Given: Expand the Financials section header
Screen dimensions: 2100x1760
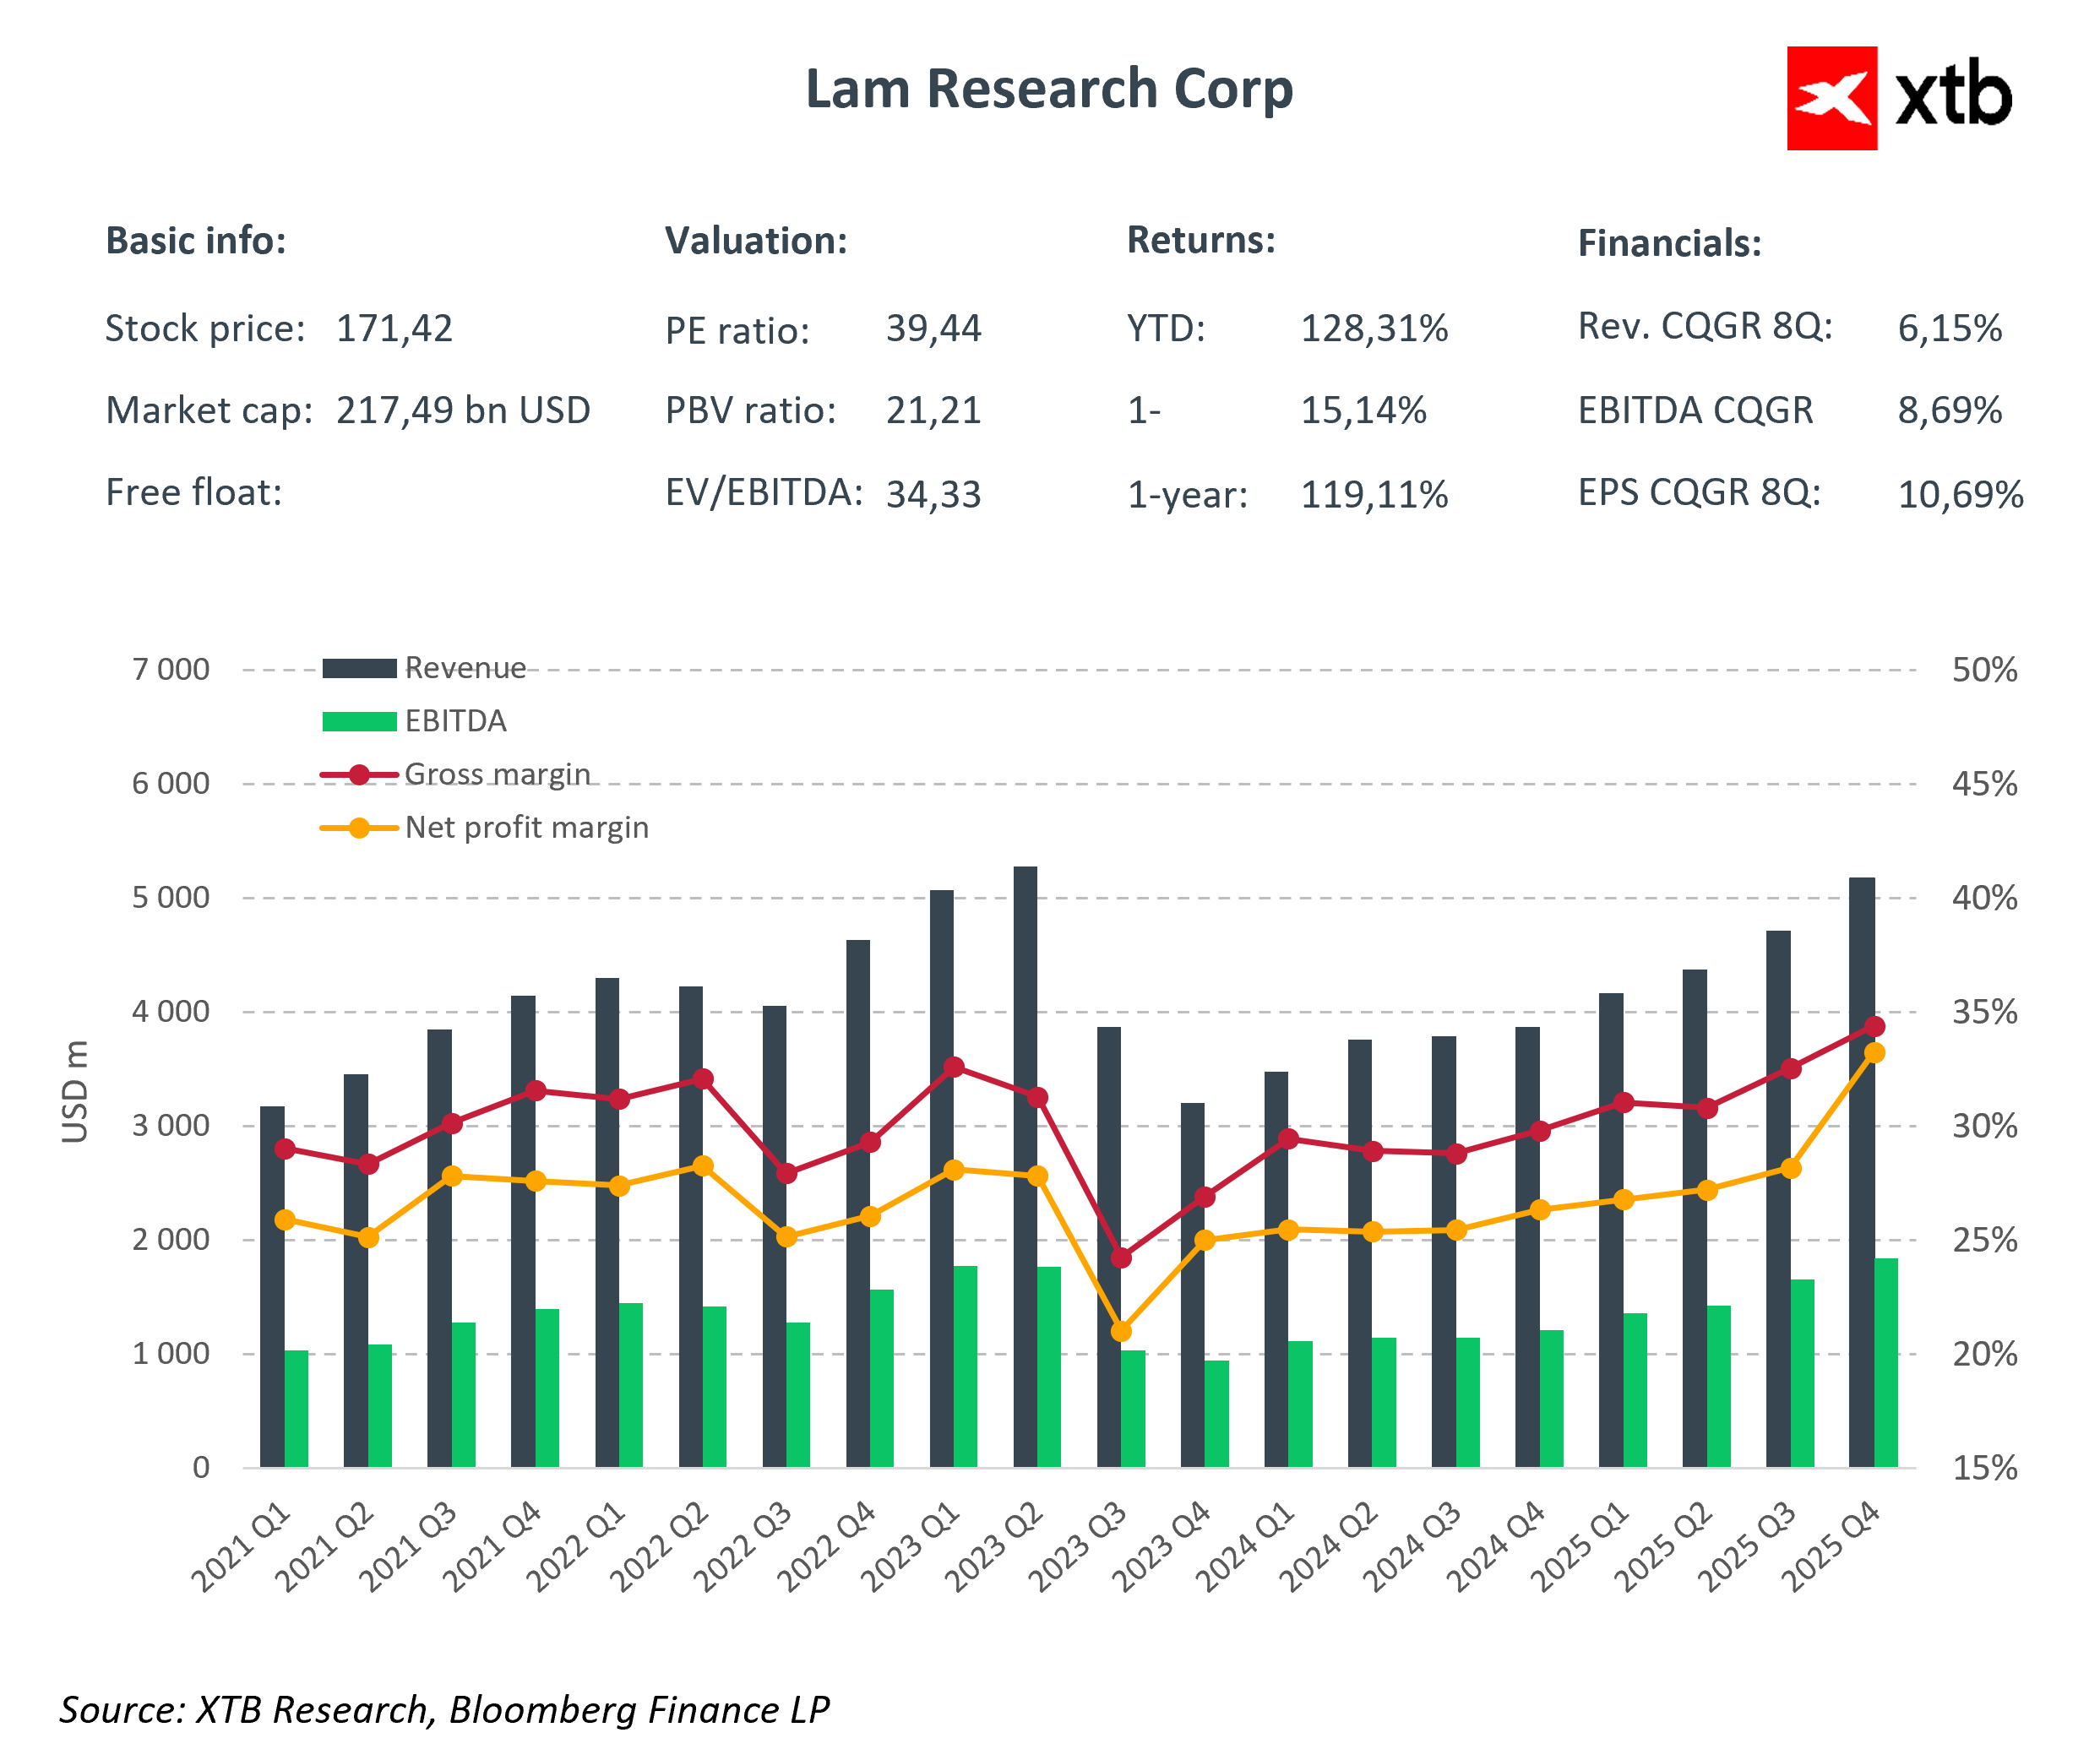Looking at the screenshot, I should click(x=1671, y=240).
